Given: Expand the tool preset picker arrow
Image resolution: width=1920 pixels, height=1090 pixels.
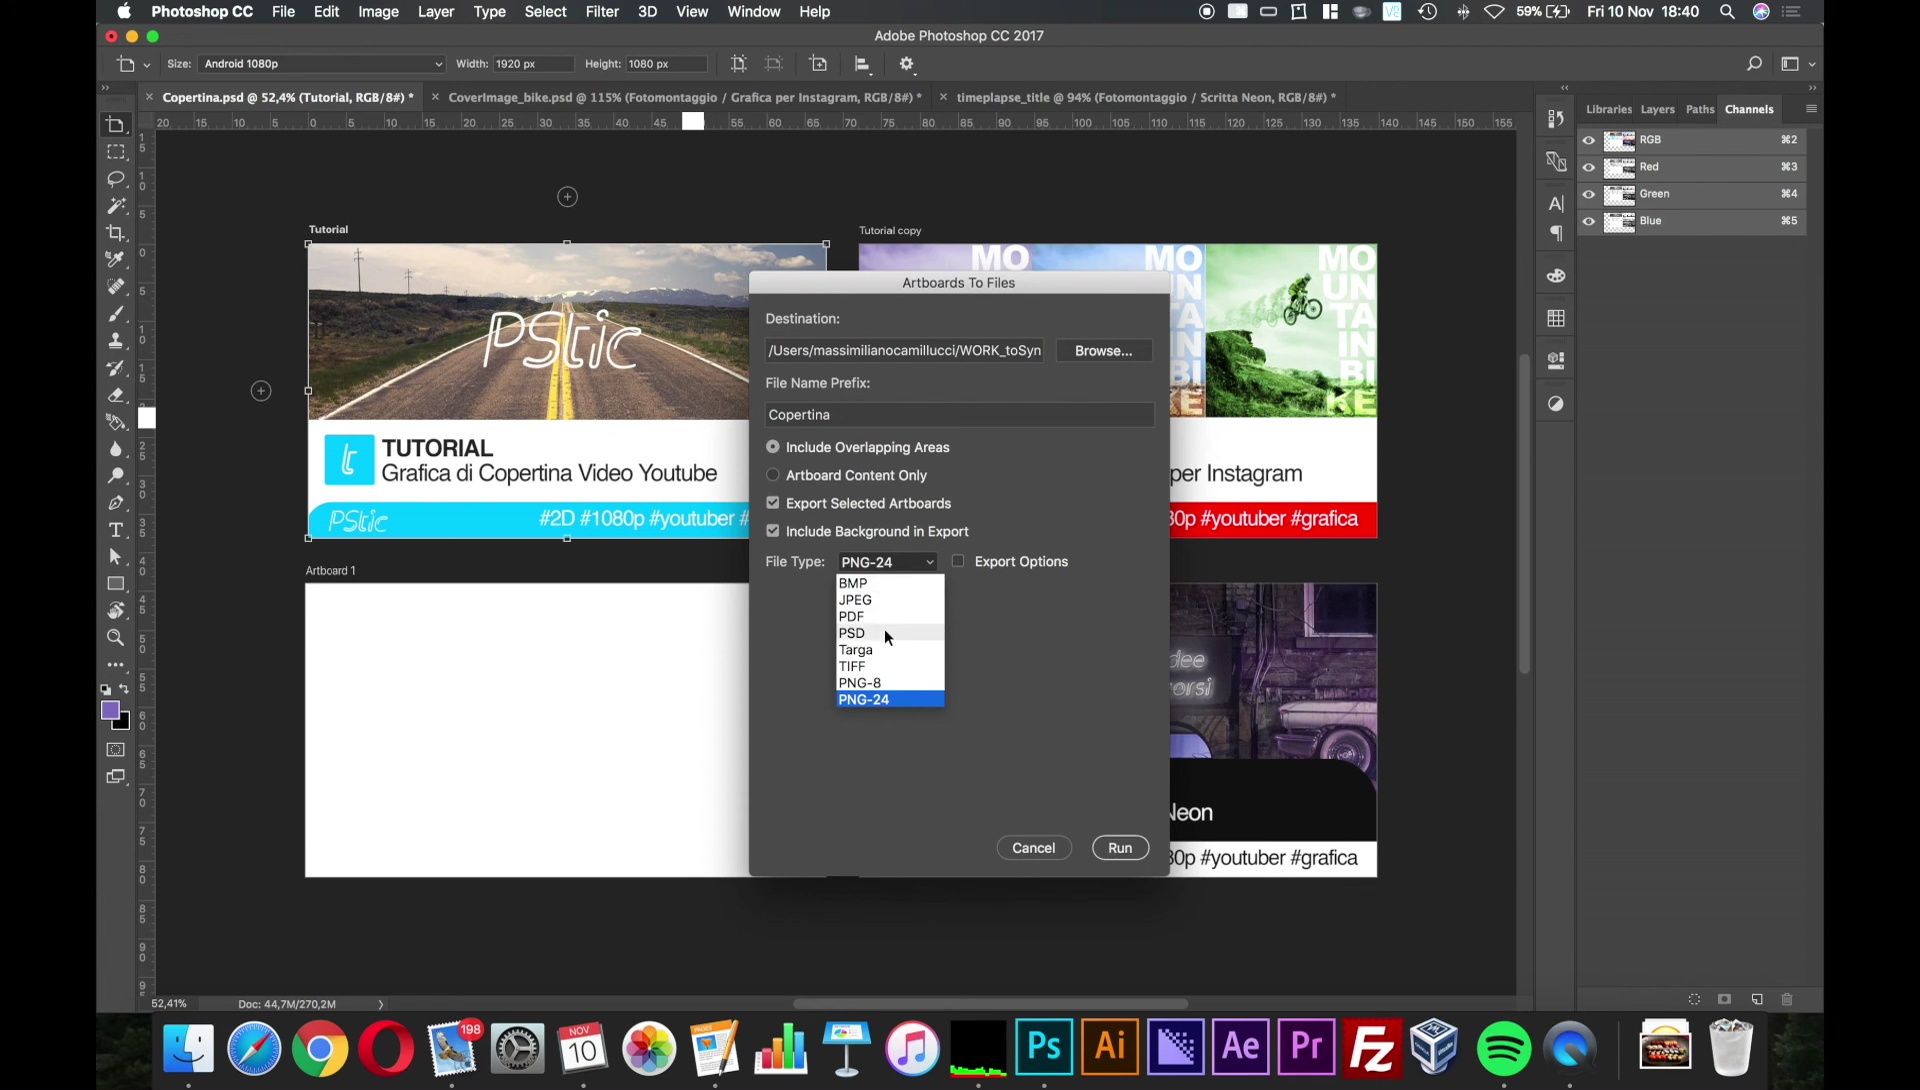Looking at the screenshot, I should 147,65.
